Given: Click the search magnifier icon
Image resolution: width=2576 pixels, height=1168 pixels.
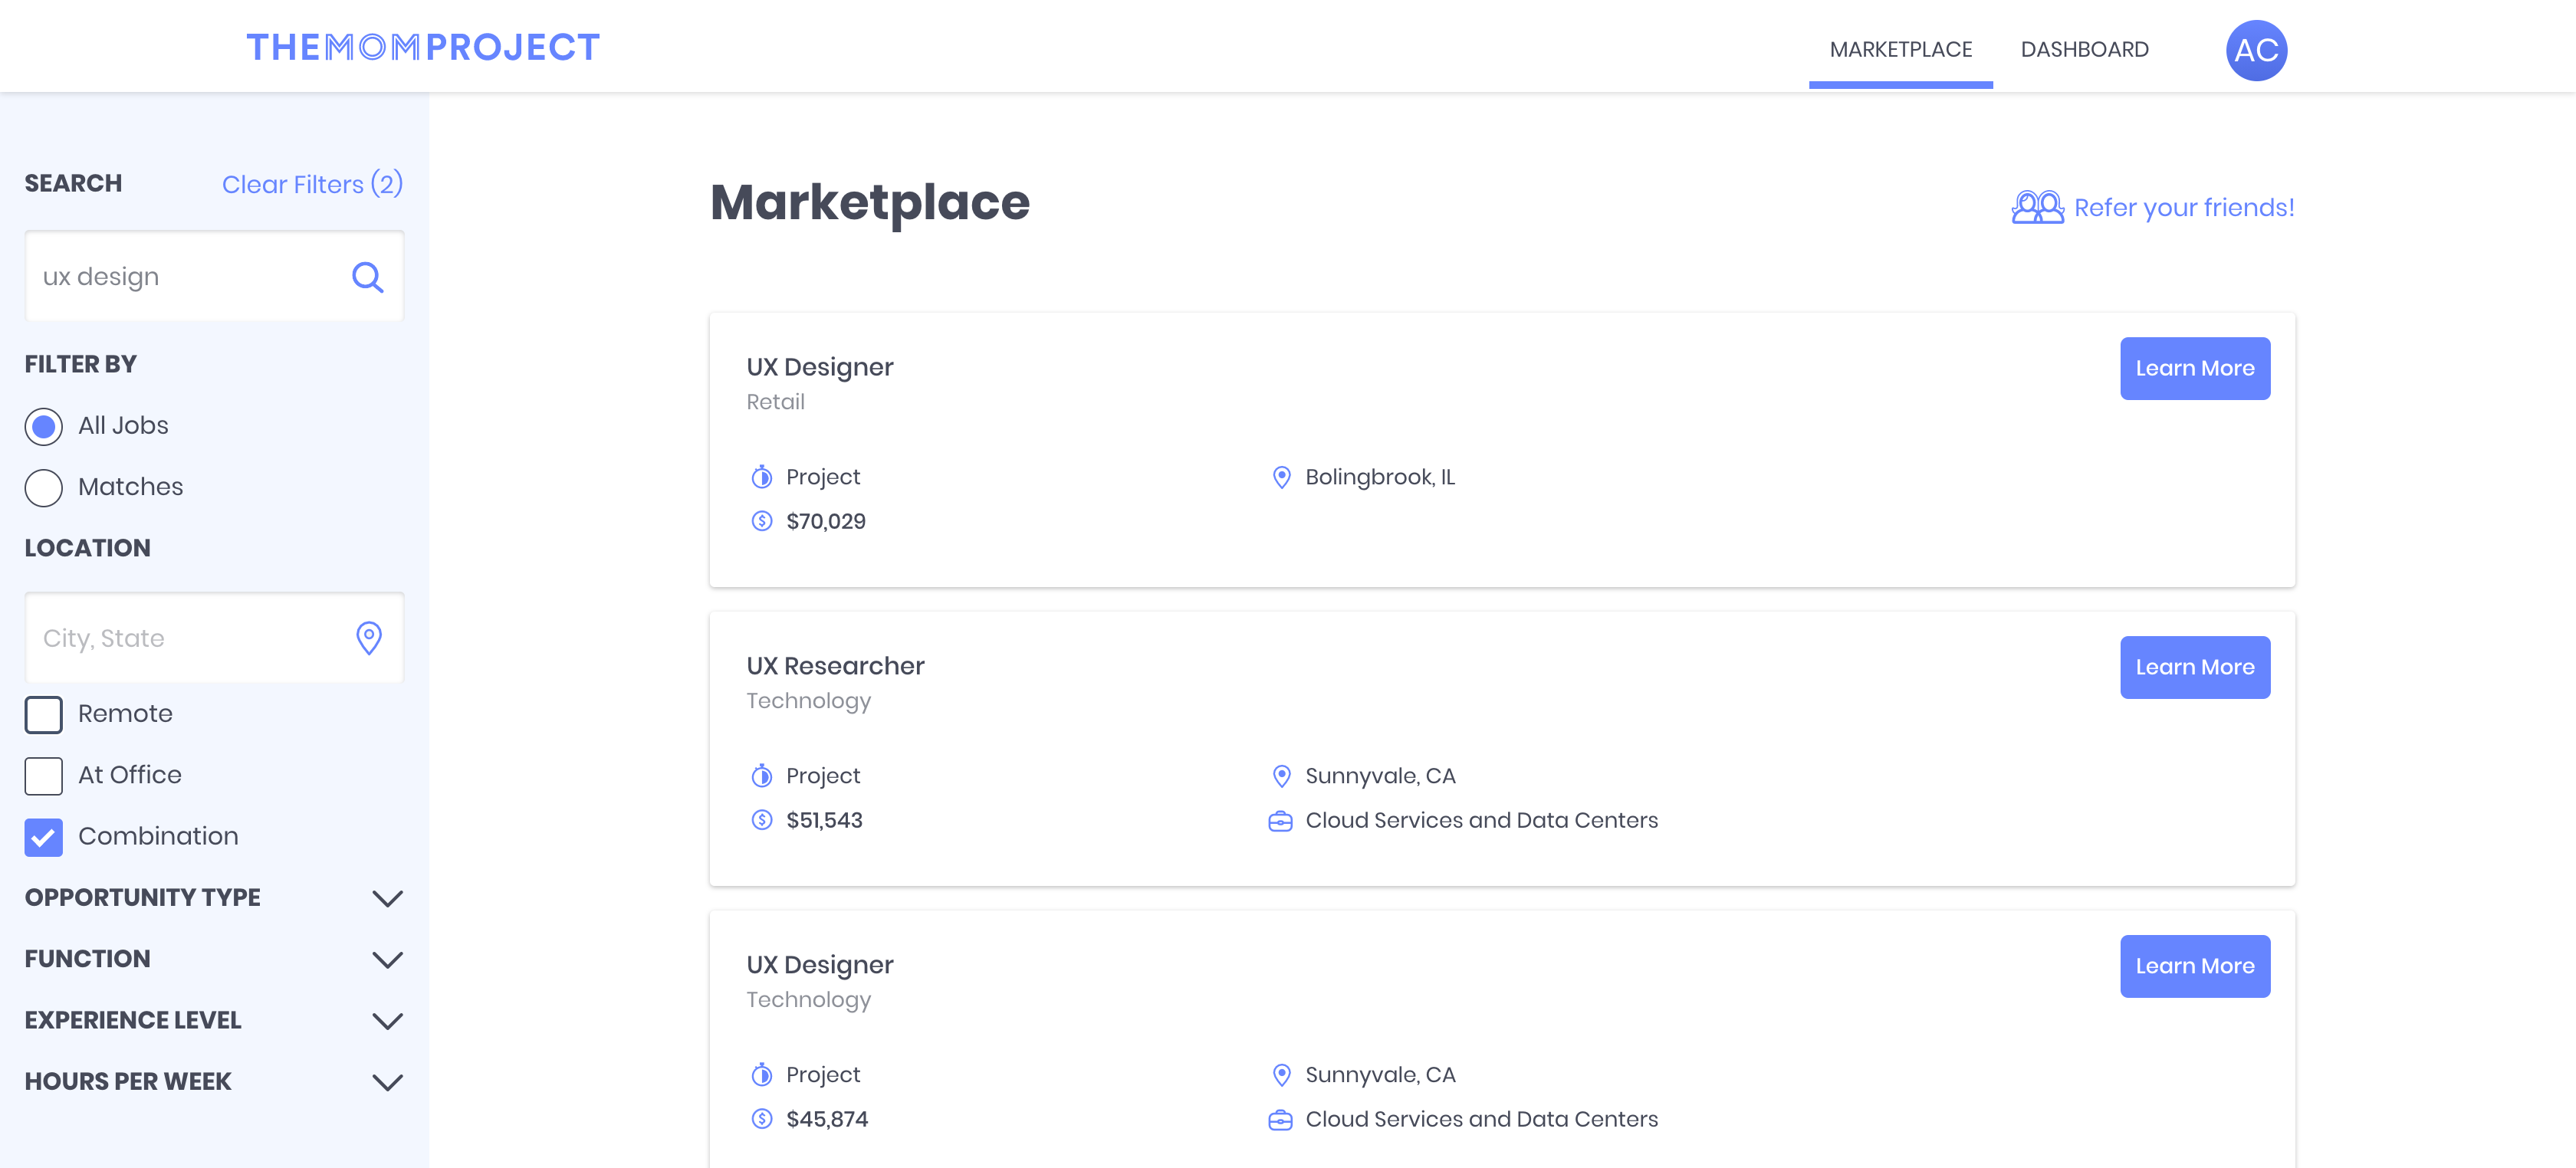Looking at the screenshot, I should tap(367, 277).
